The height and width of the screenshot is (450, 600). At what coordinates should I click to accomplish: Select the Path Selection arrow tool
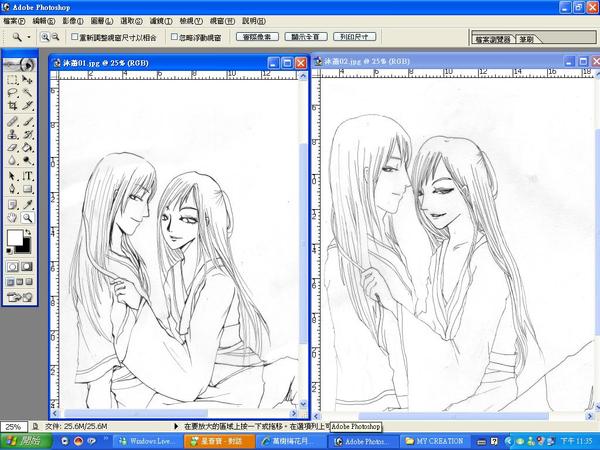click(12, 176)
